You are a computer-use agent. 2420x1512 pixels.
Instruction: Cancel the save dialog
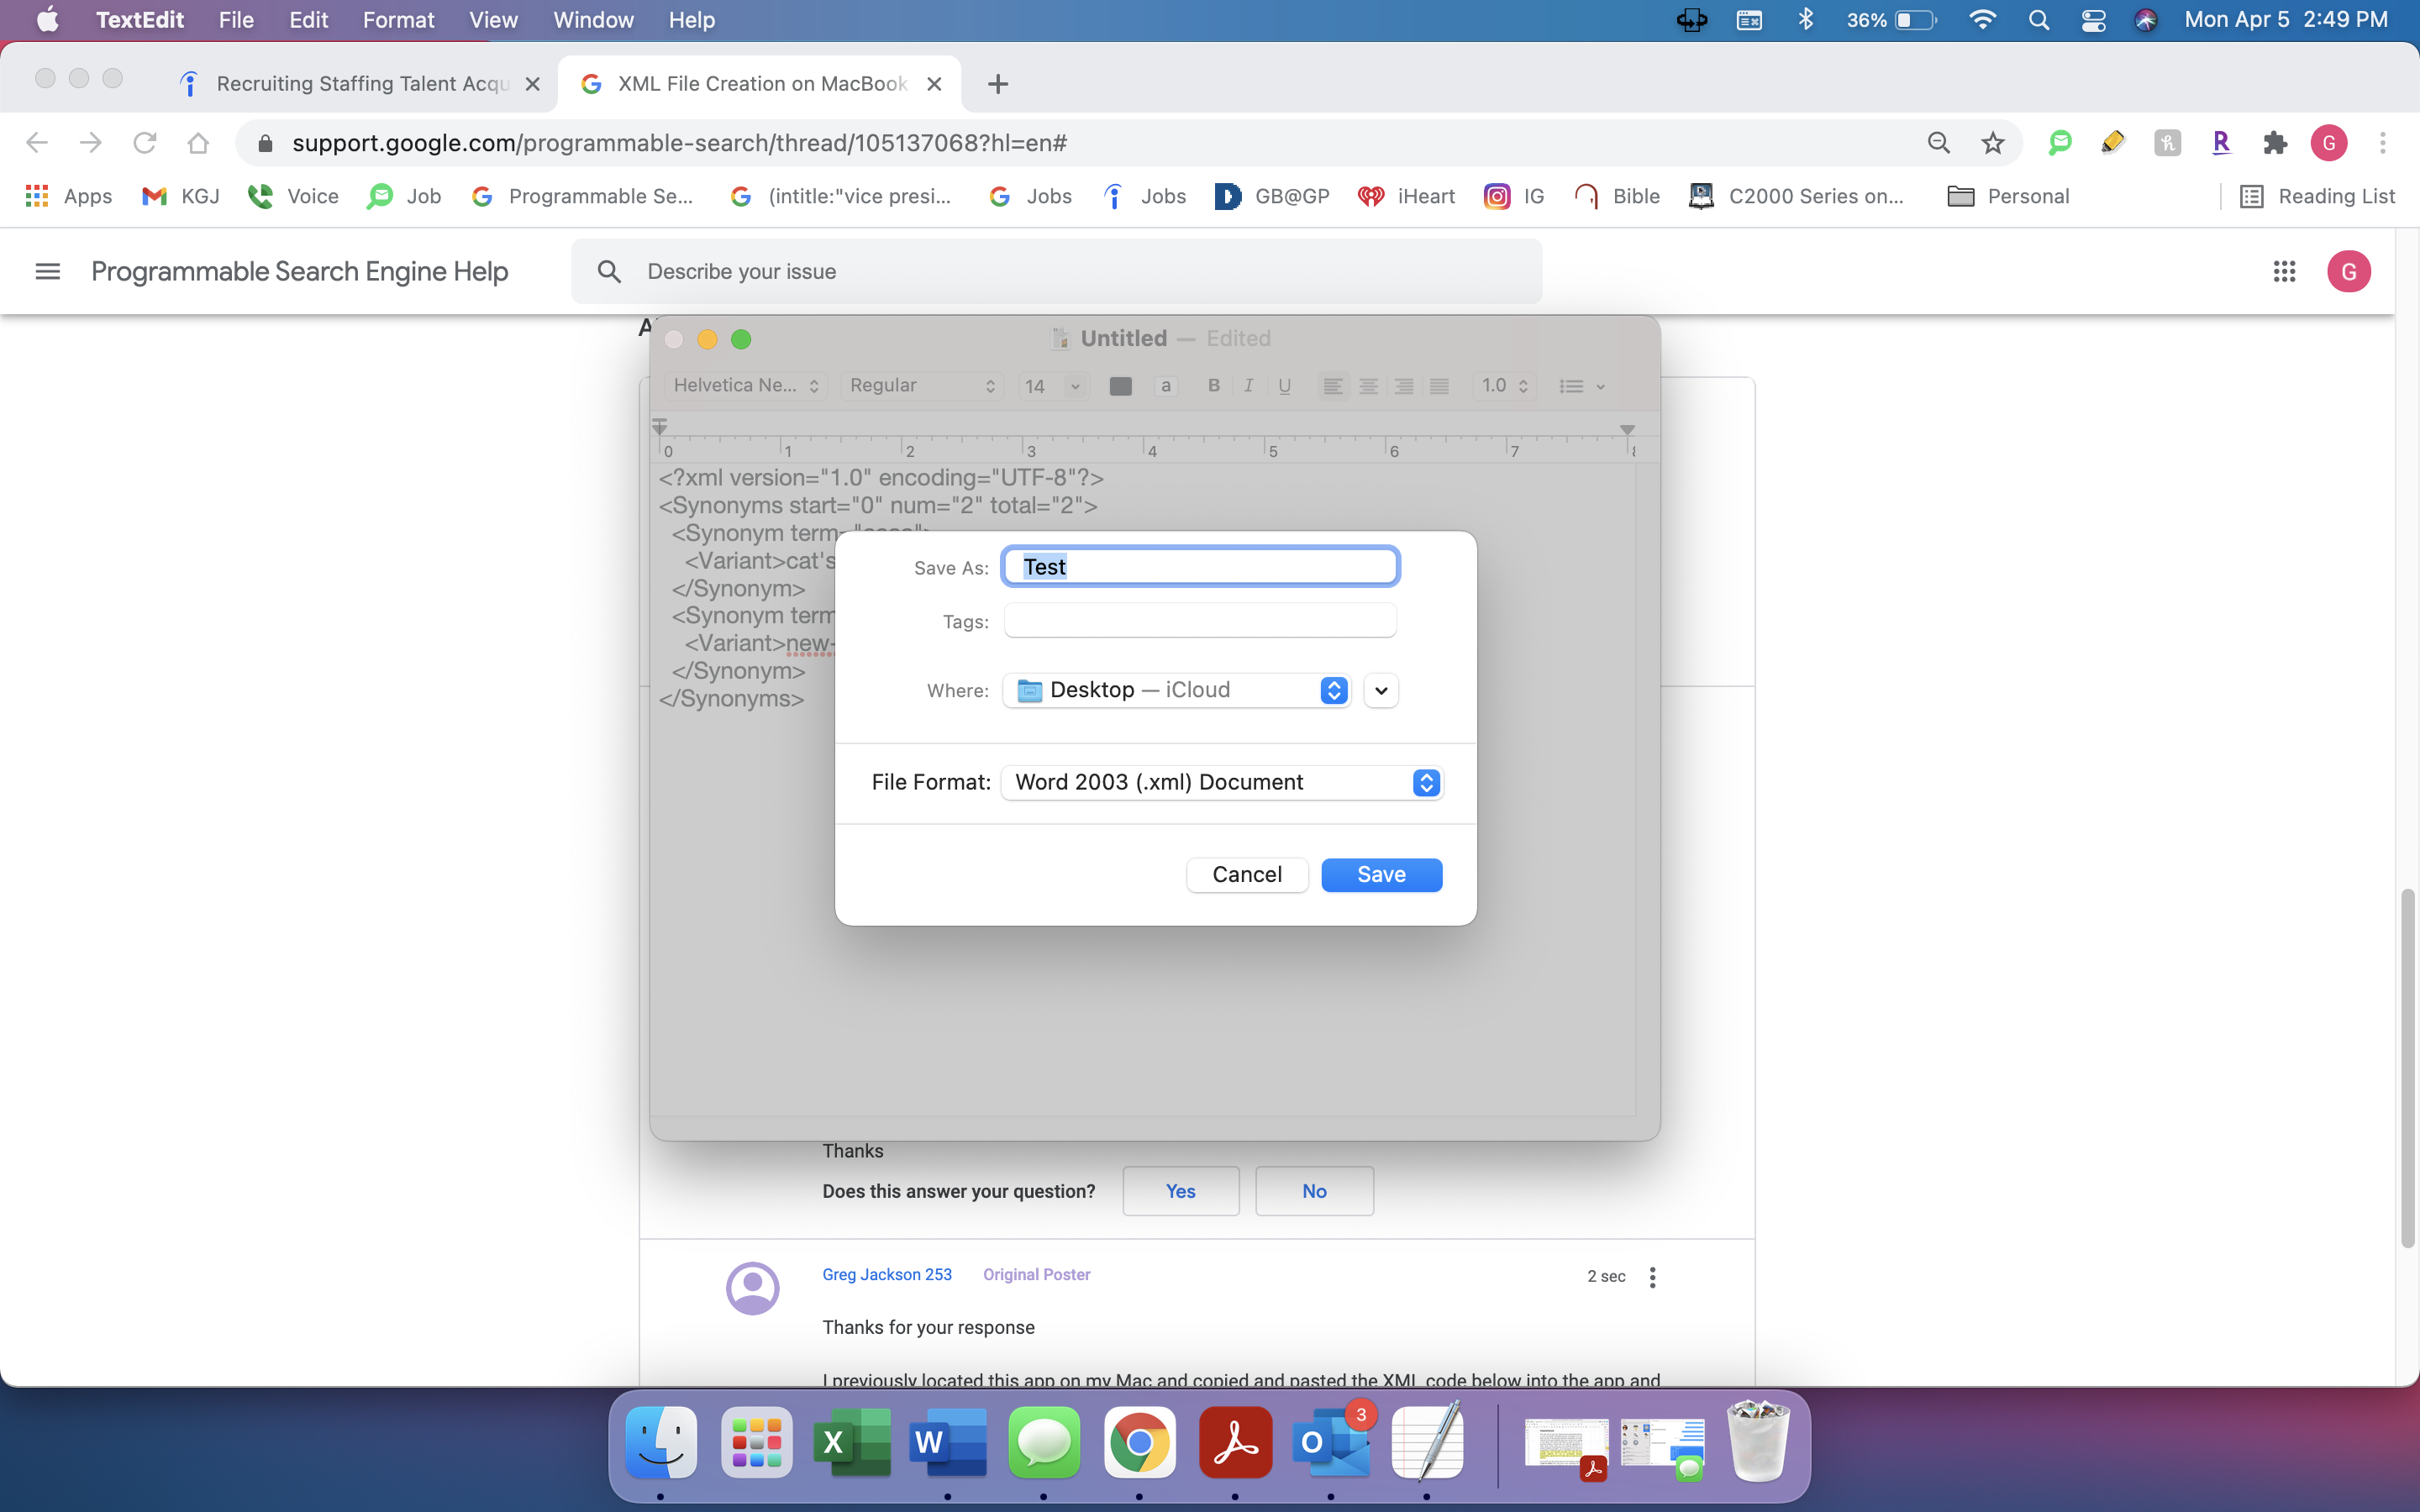(1246, 874)
